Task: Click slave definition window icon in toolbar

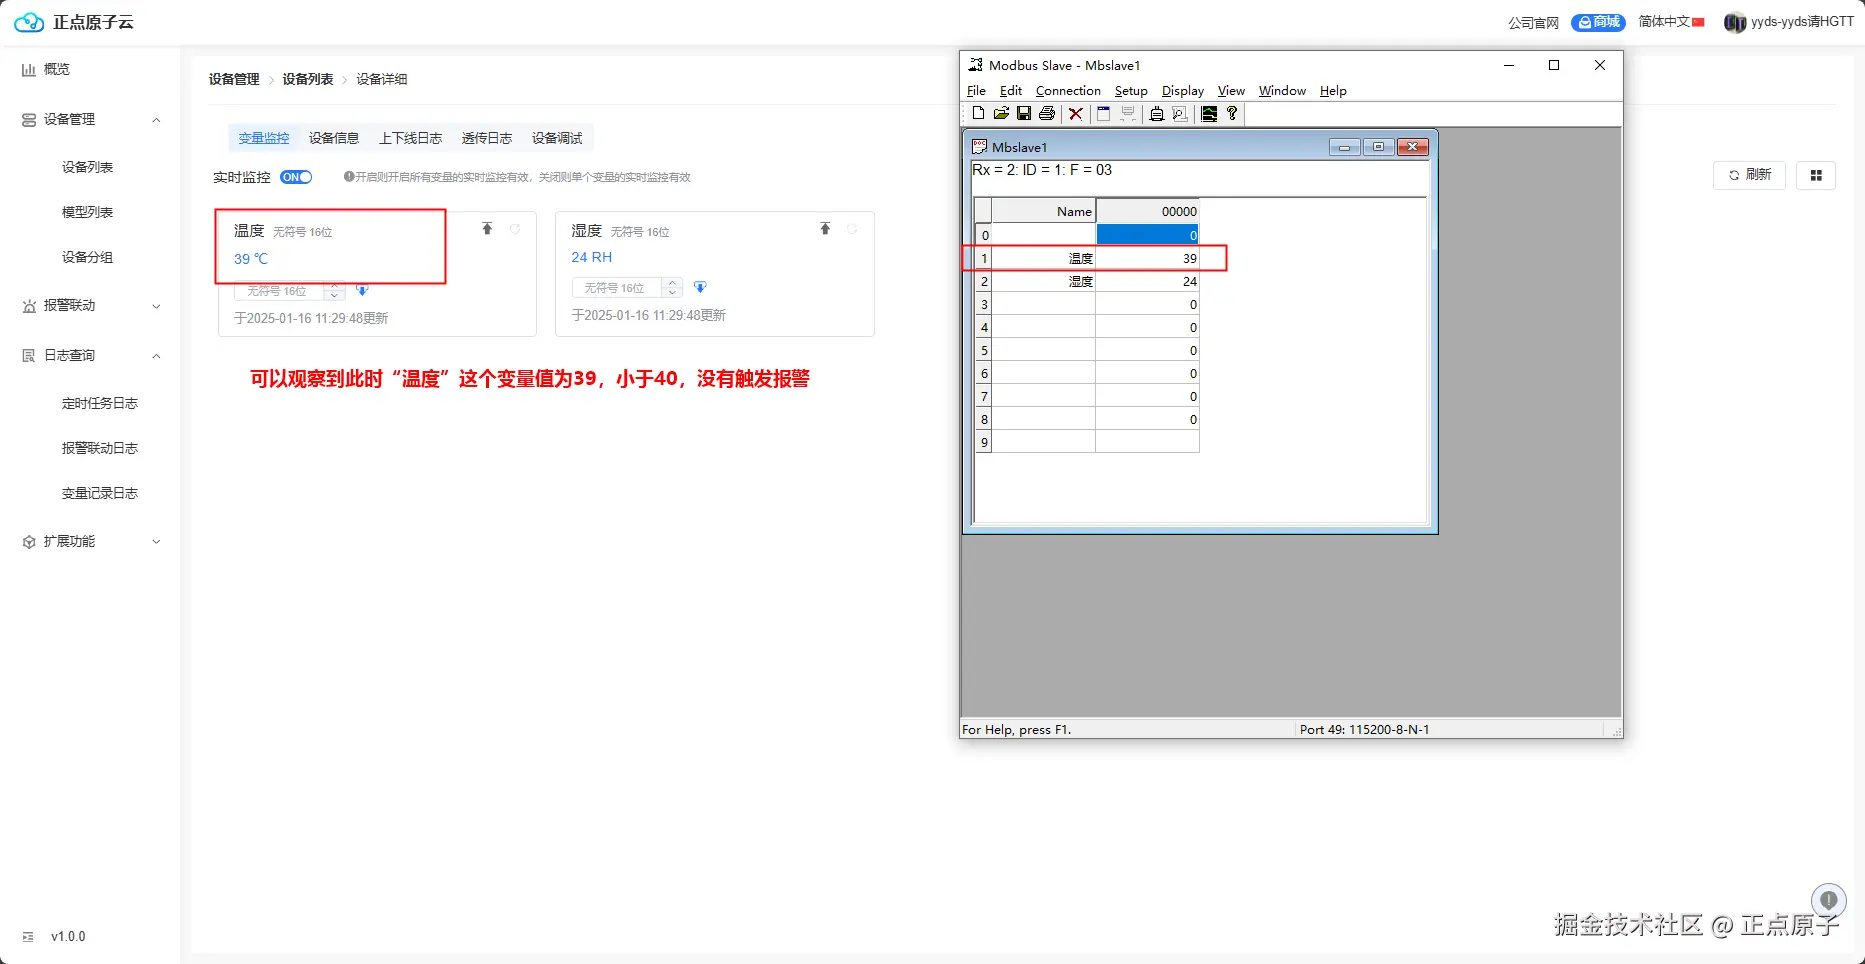Action: [1104, 113]
